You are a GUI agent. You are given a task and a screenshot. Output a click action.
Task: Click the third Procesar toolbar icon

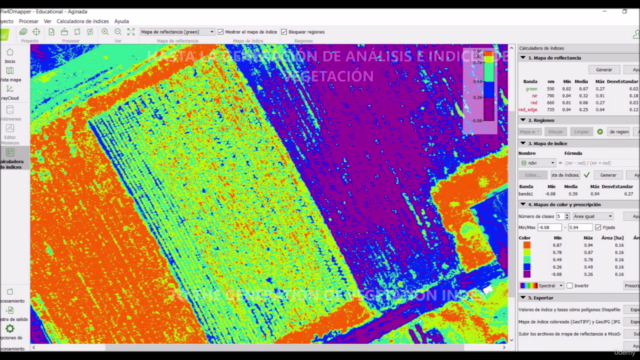(77, 32)
